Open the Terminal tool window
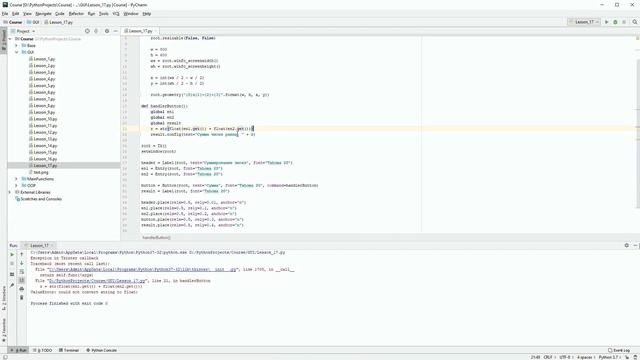The height and width of the screenshot is (360, 640). [x=69, y=350]
